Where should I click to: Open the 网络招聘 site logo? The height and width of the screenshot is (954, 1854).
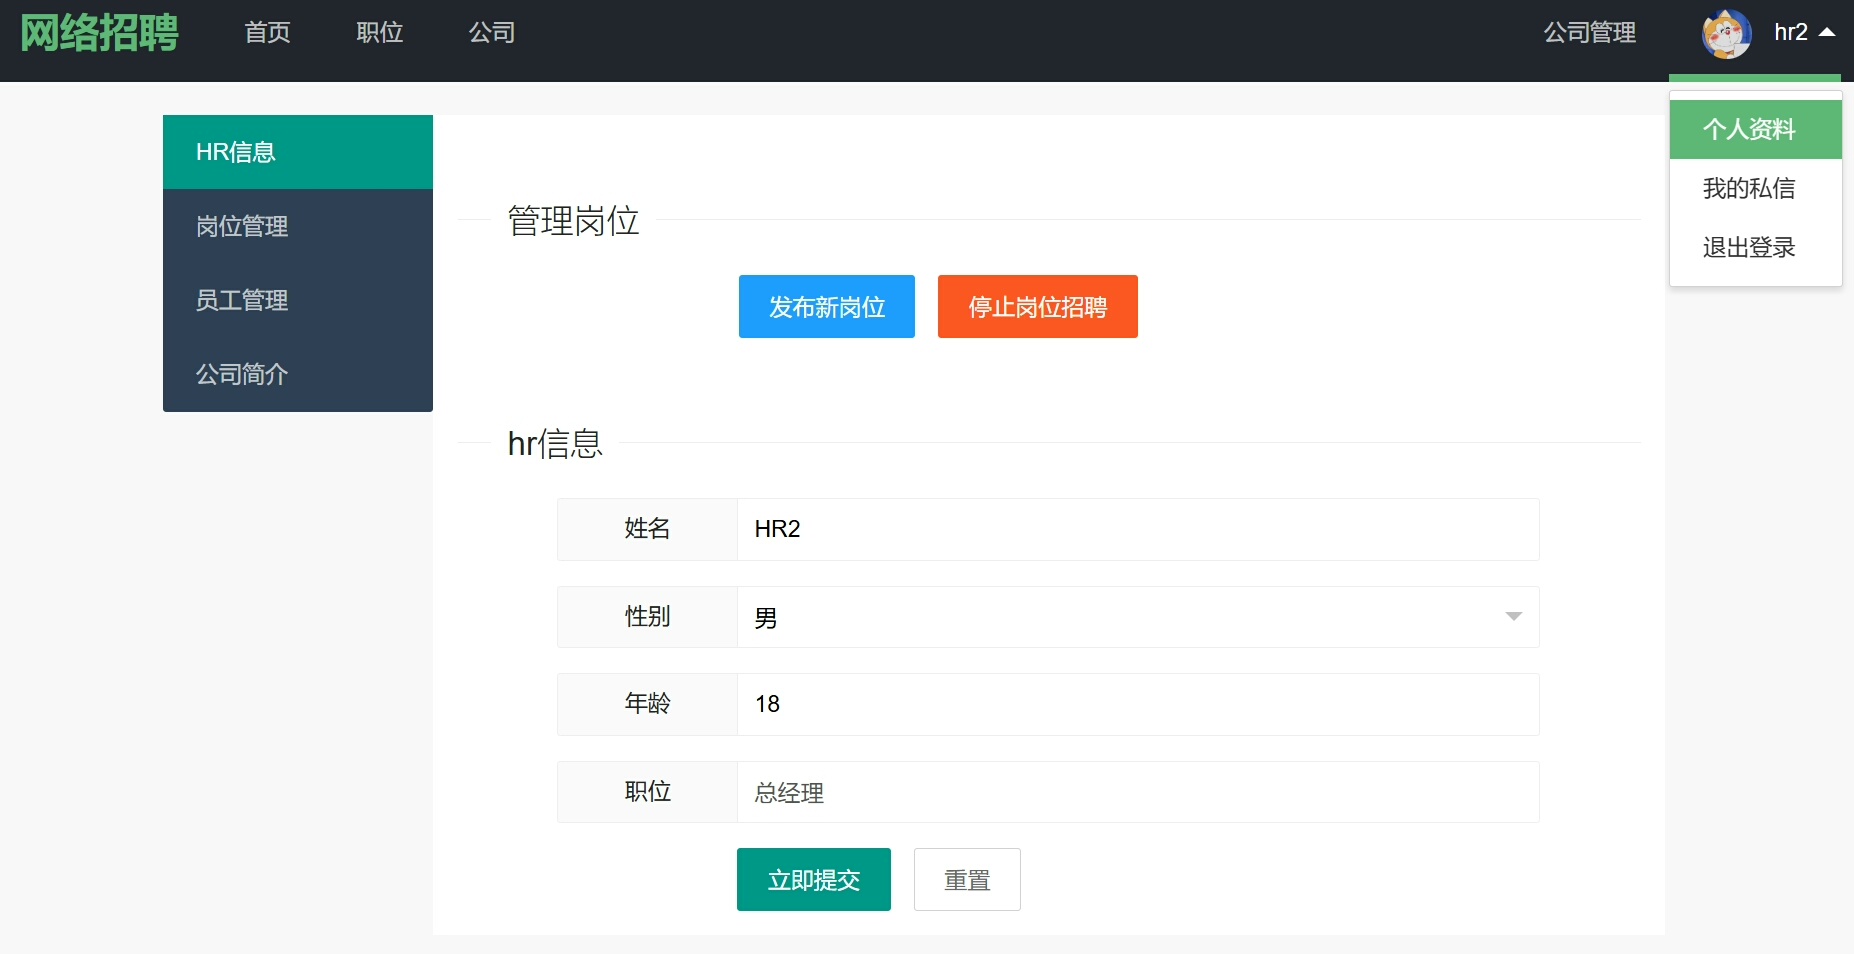[x=99, y=33]
